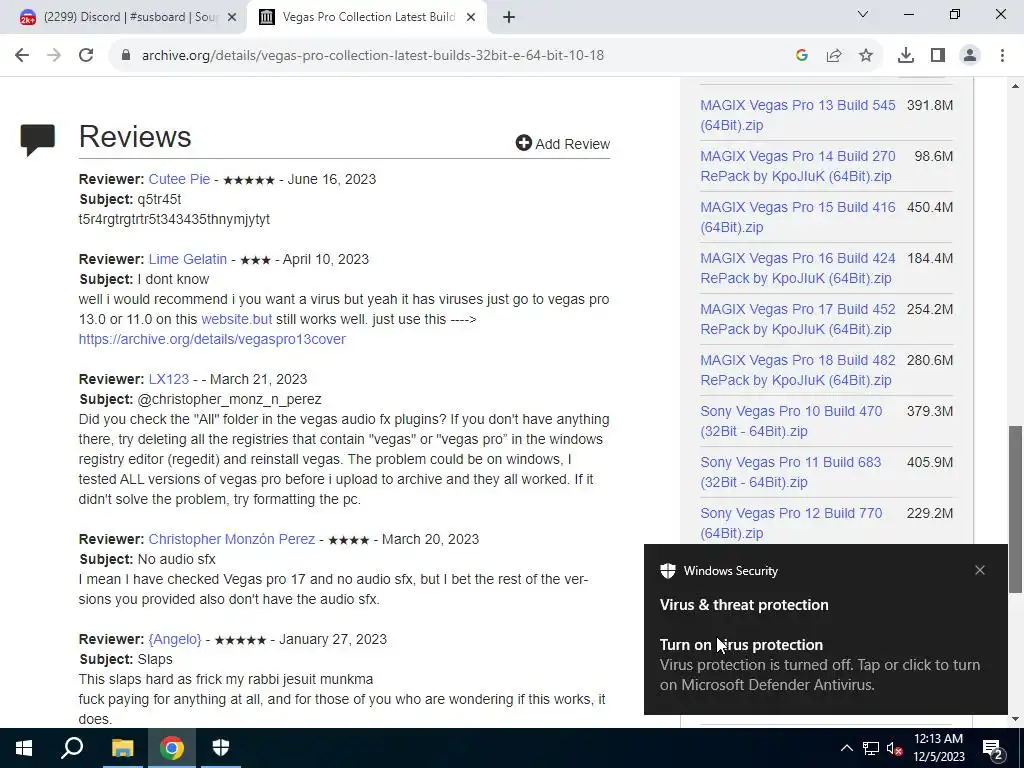
Task: Open the Chrome profile avatar
Action: click(x=970, y=56)
